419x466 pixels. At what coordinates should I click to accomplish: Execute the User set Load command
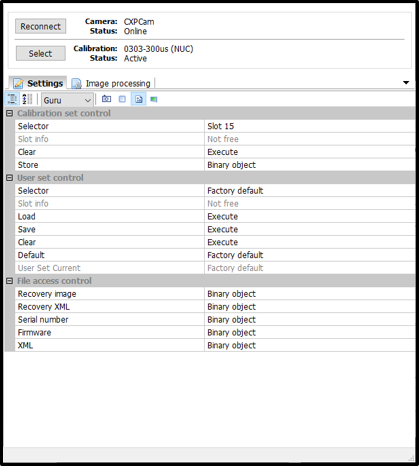coord(309,216)
